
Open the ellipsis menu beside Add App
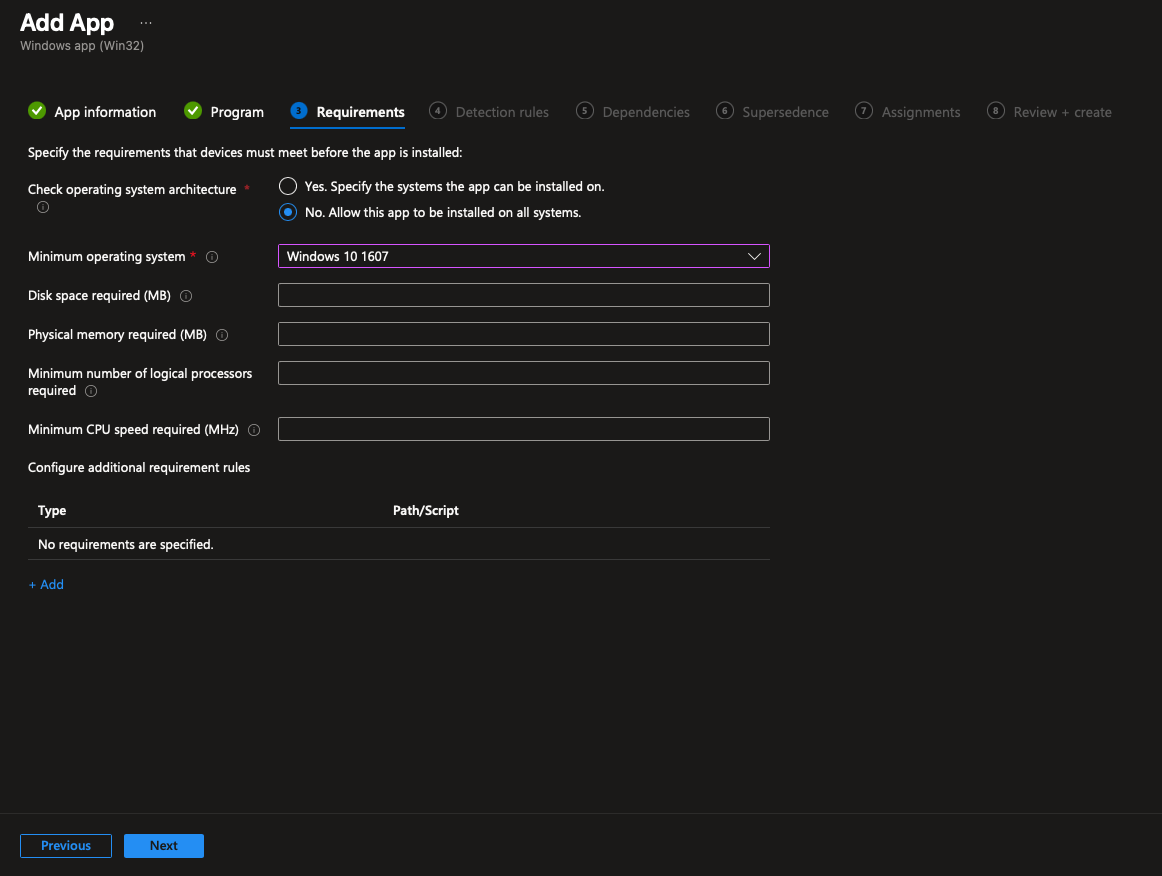click(x=146, y=22)
